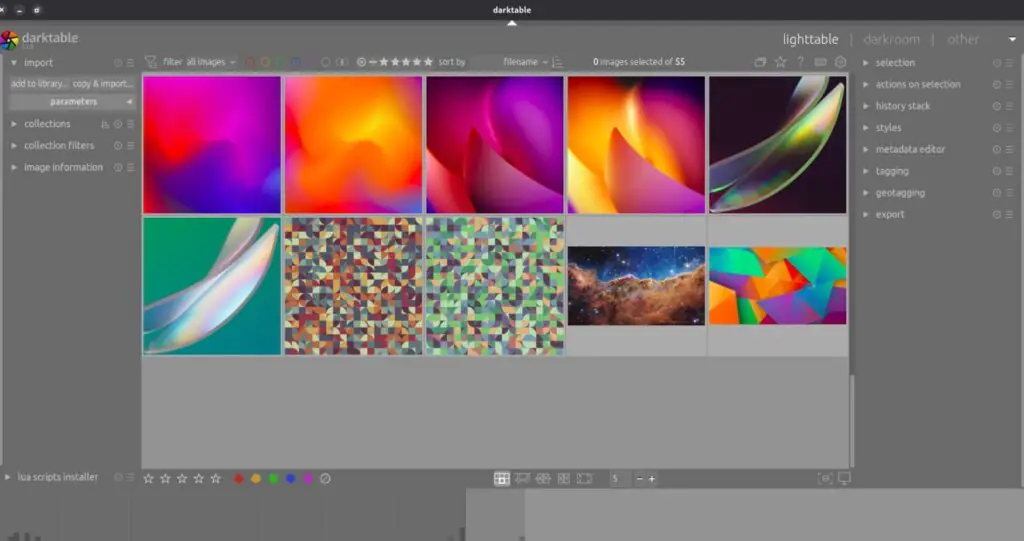Image resolution: width=1024 pixels, height=541 pixels.
Task: Click the rejected filter circle-x icon
Action: tap(361, 62)
